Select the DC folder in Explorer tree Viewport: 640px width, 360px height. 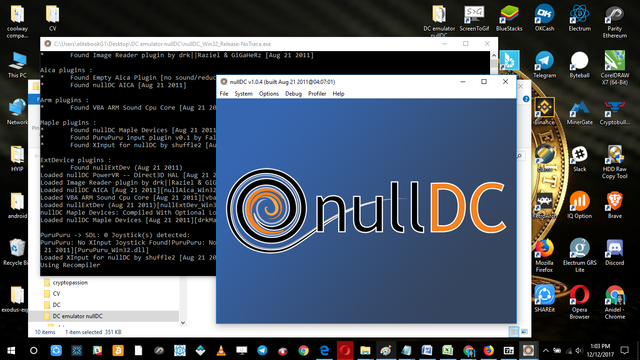pos(56,305)
